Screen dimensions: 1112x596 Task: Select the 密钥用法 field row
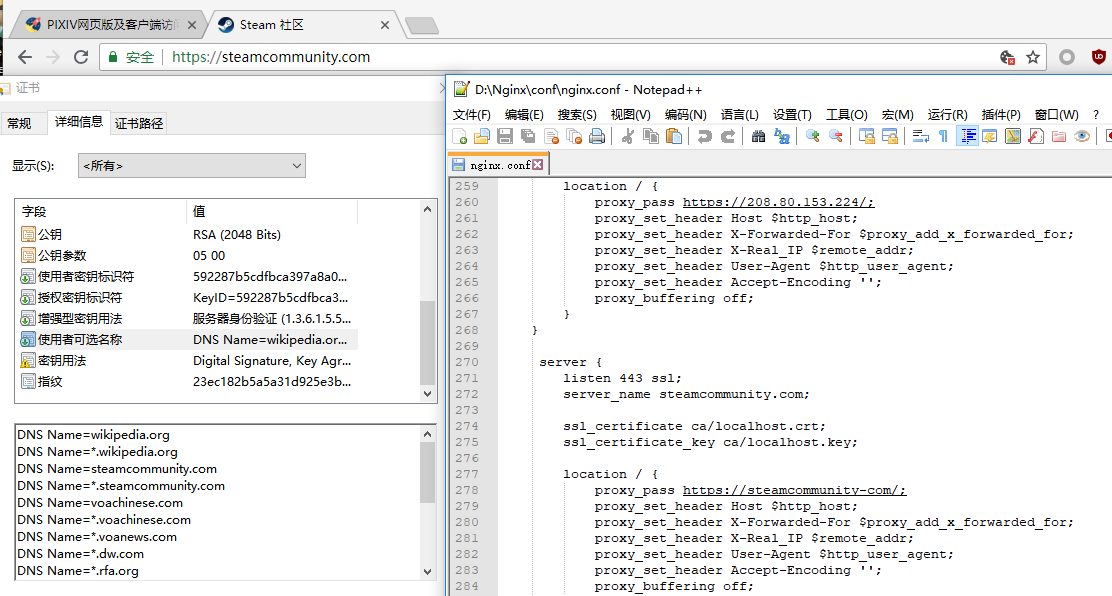(x=188, y=360)
